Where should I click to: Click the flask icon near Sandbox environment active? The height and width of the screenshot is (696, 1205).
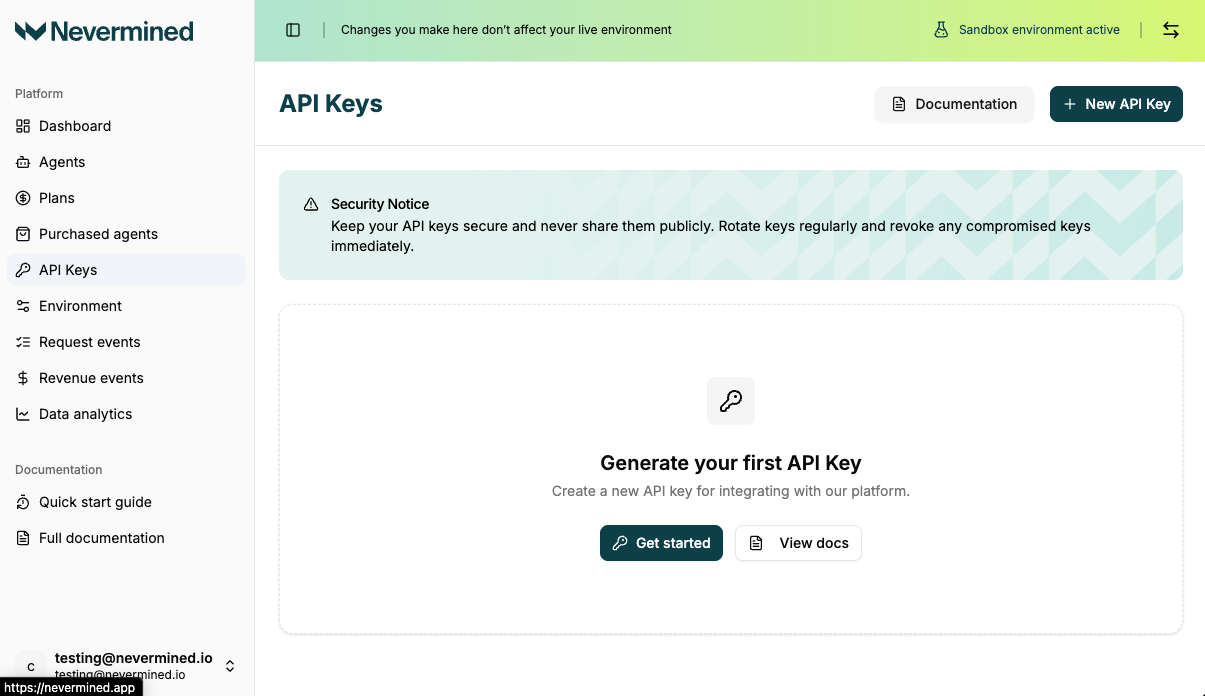coord(941,30)
